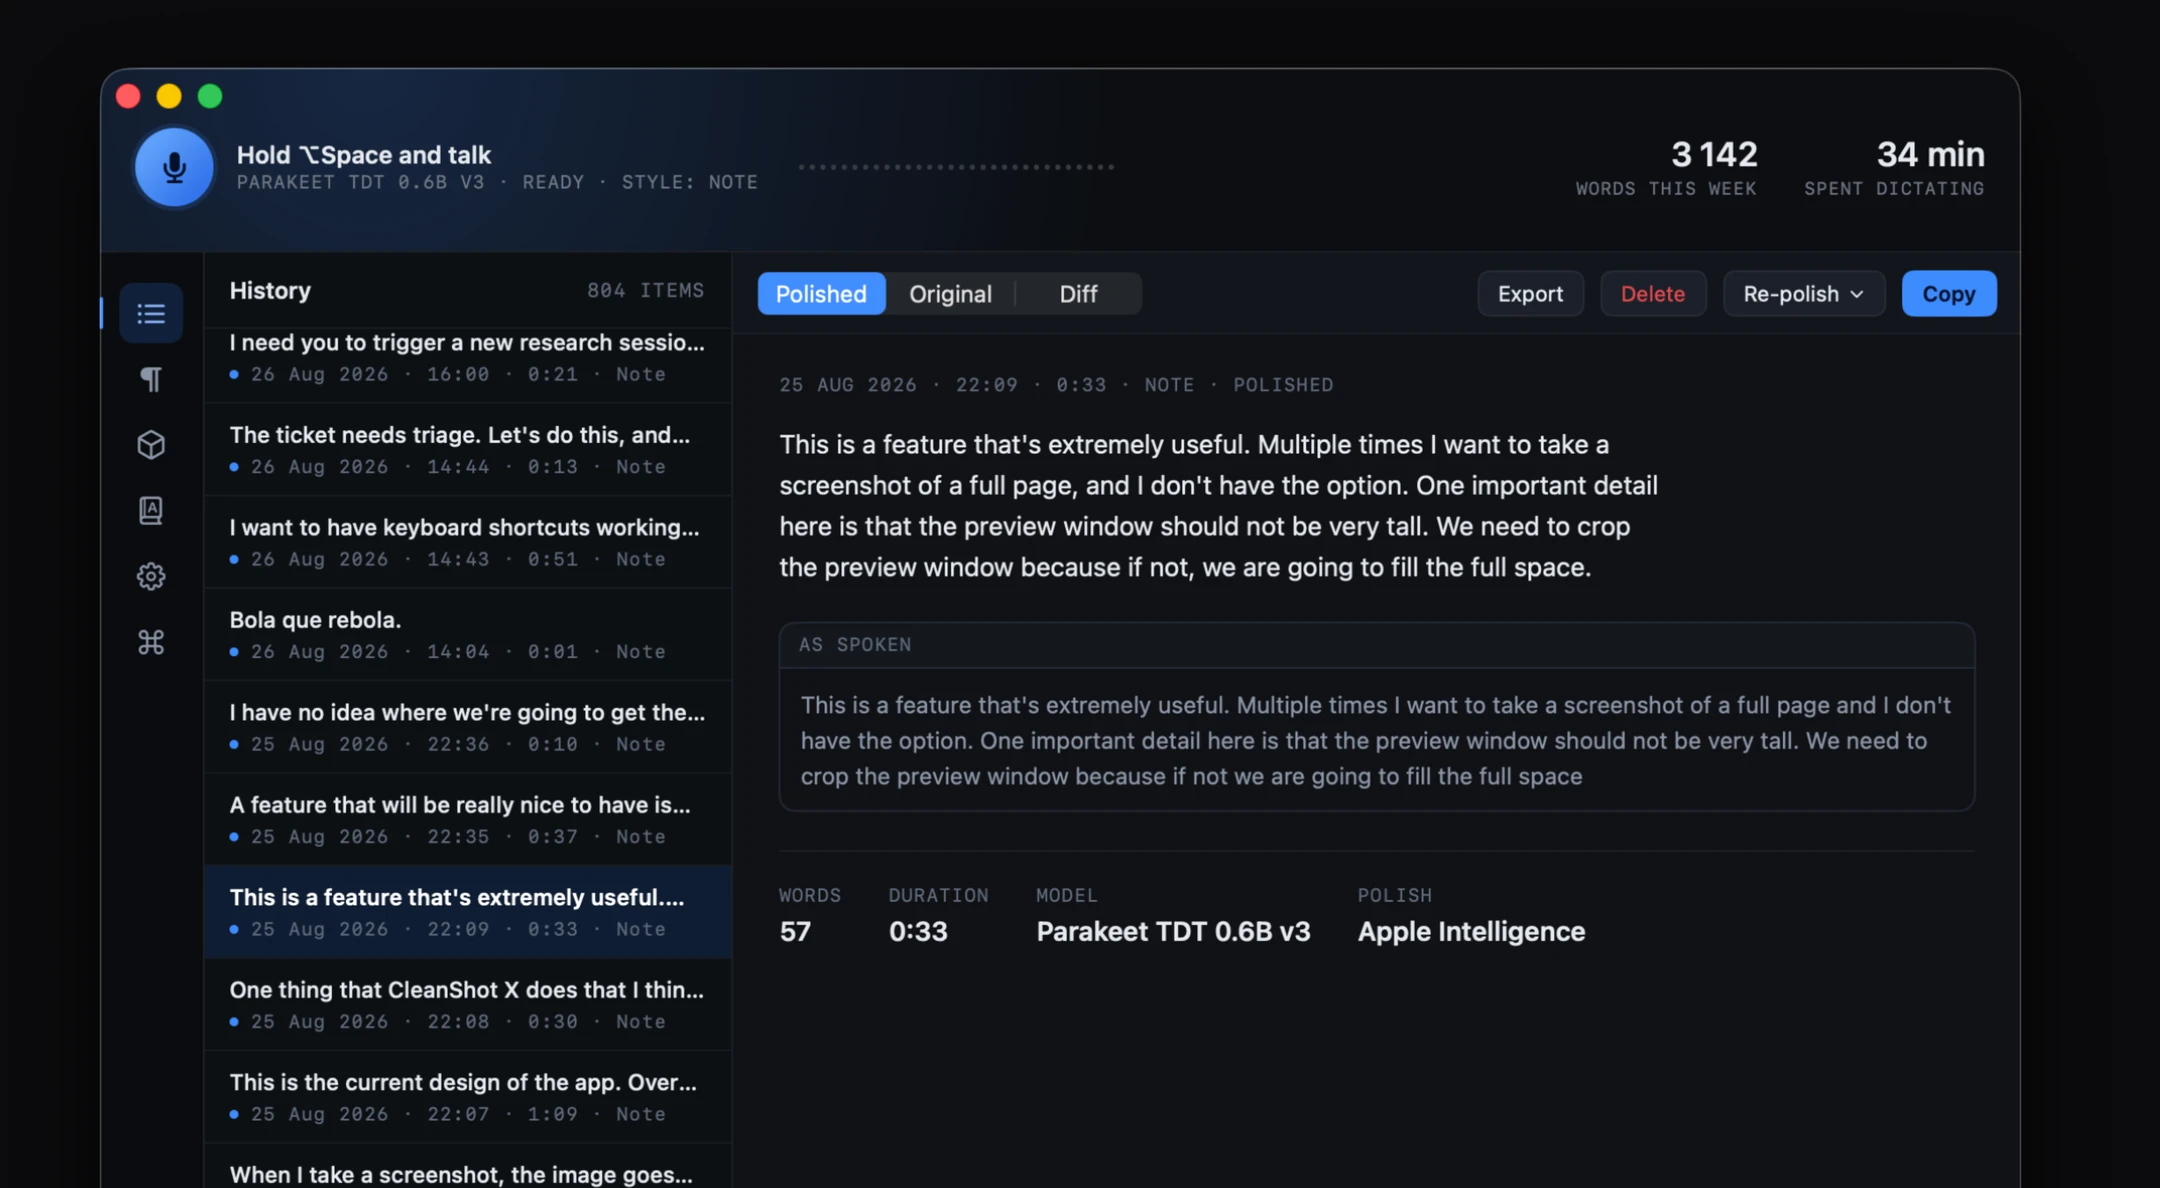2160x1188 pixels.
Task: Select 'This is the current design of the app' entry
Action: [468, 1097]
